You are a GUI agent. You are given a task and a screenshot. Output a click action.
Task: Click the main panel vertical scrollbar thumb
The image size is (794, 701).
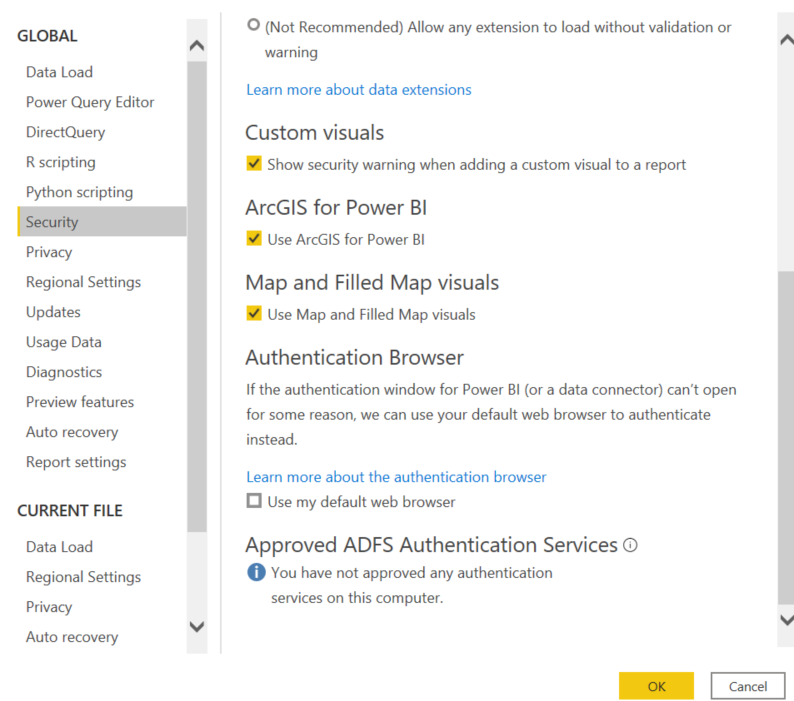point(786,438)
